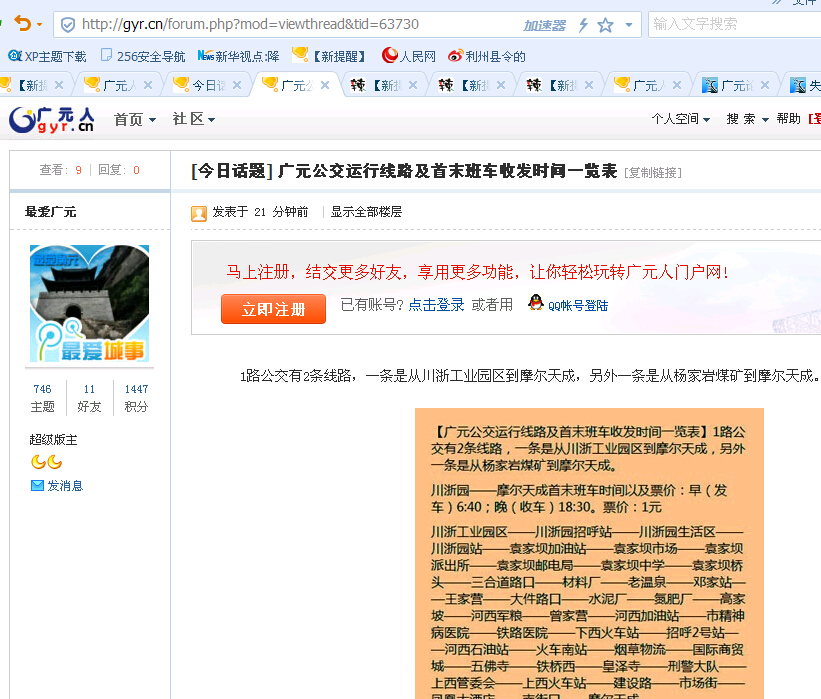The image size is (821, 699).
Task: Click the orange back arrow icon
Action: pos(22,24)
